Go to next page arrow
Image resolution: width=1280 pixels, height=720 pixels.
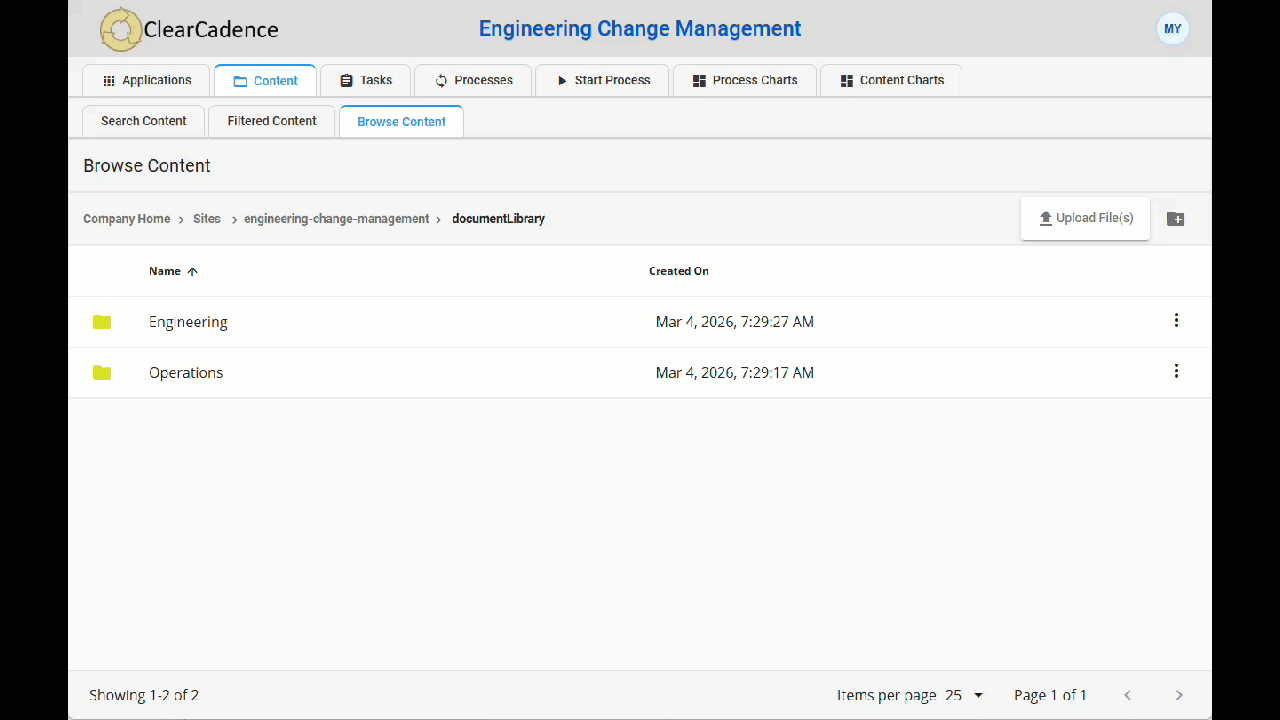pos(1179,695)
